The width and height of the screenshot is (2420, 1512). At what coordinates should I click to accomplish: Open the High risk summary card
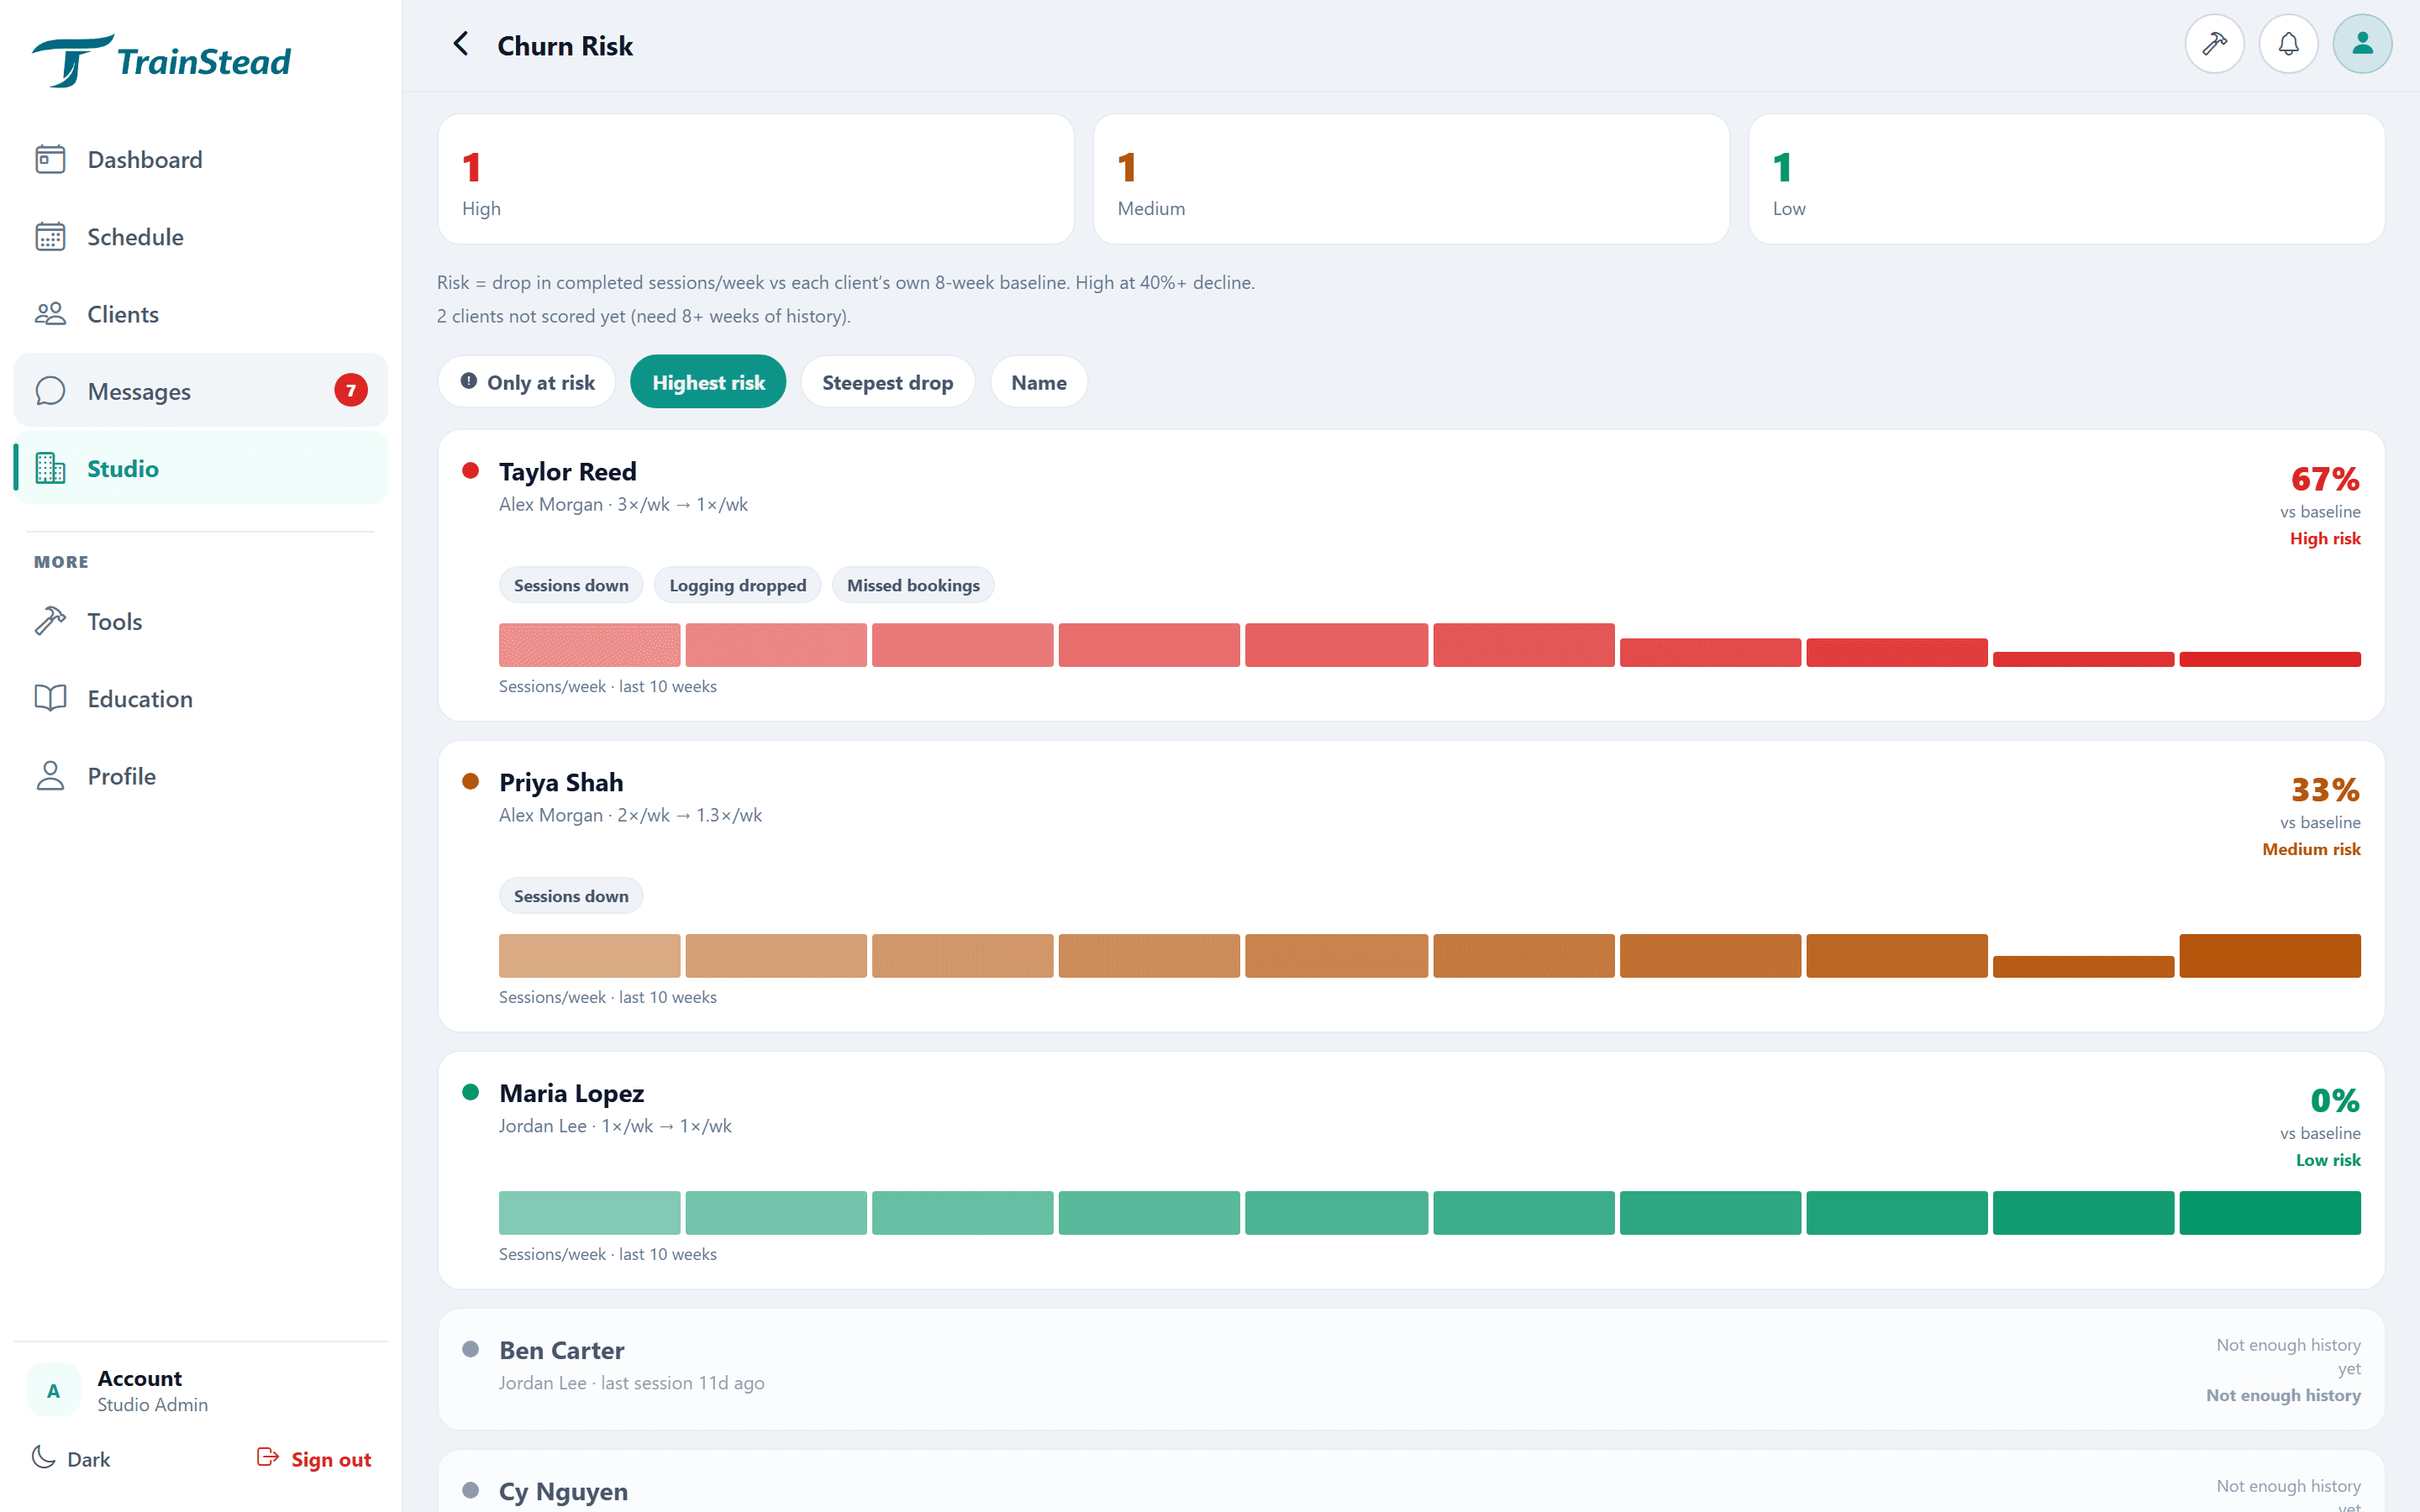click(756, 179)
